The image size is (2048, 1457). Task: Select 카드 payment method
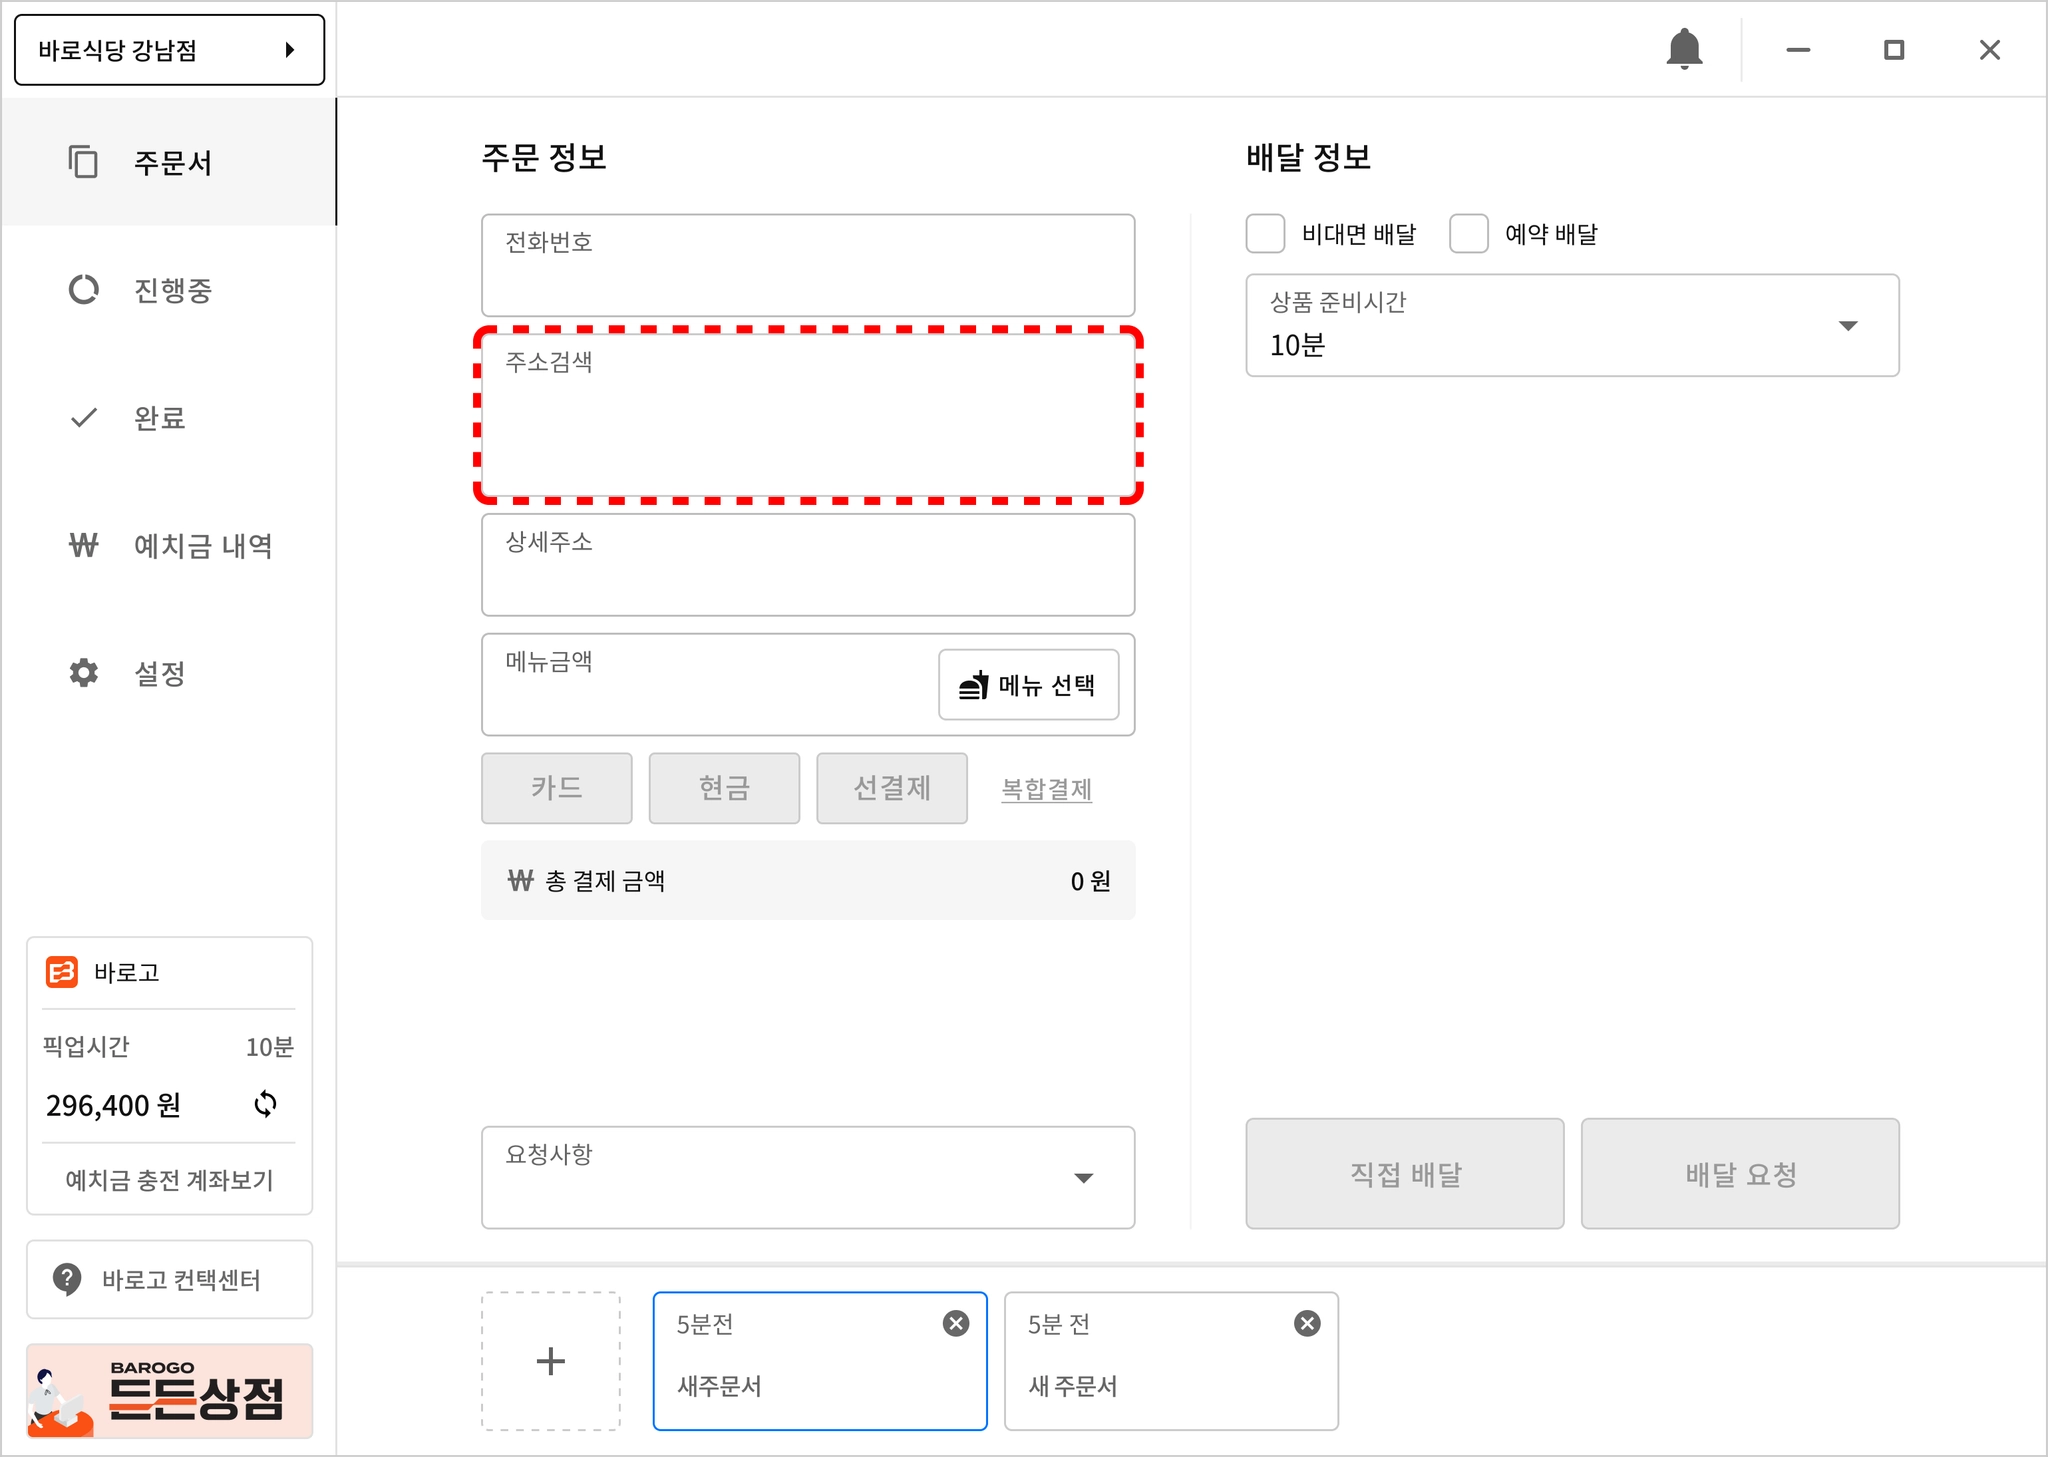tap(556, 788)
